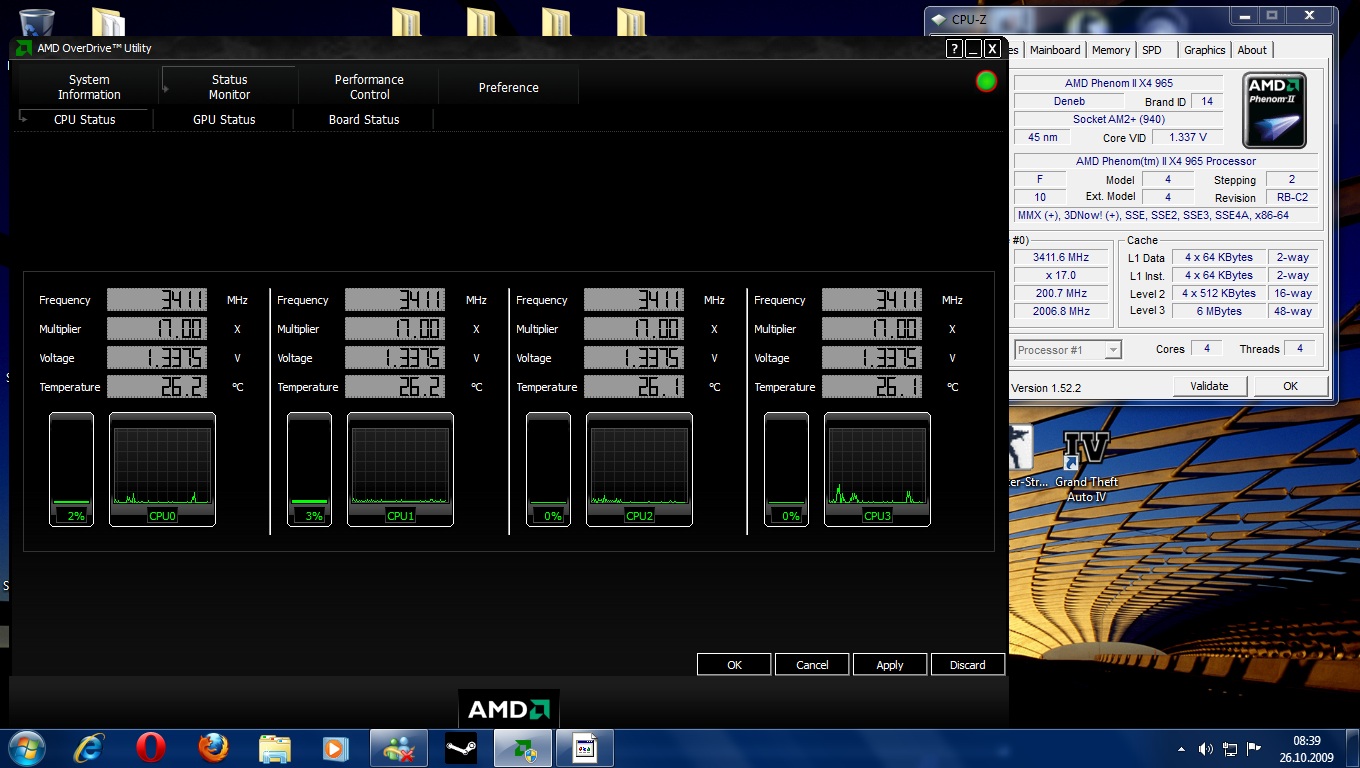This screenshot has height=768, width=1360.
Task: Click the CPU1 usage history graph
Action: tap(400, 469)
